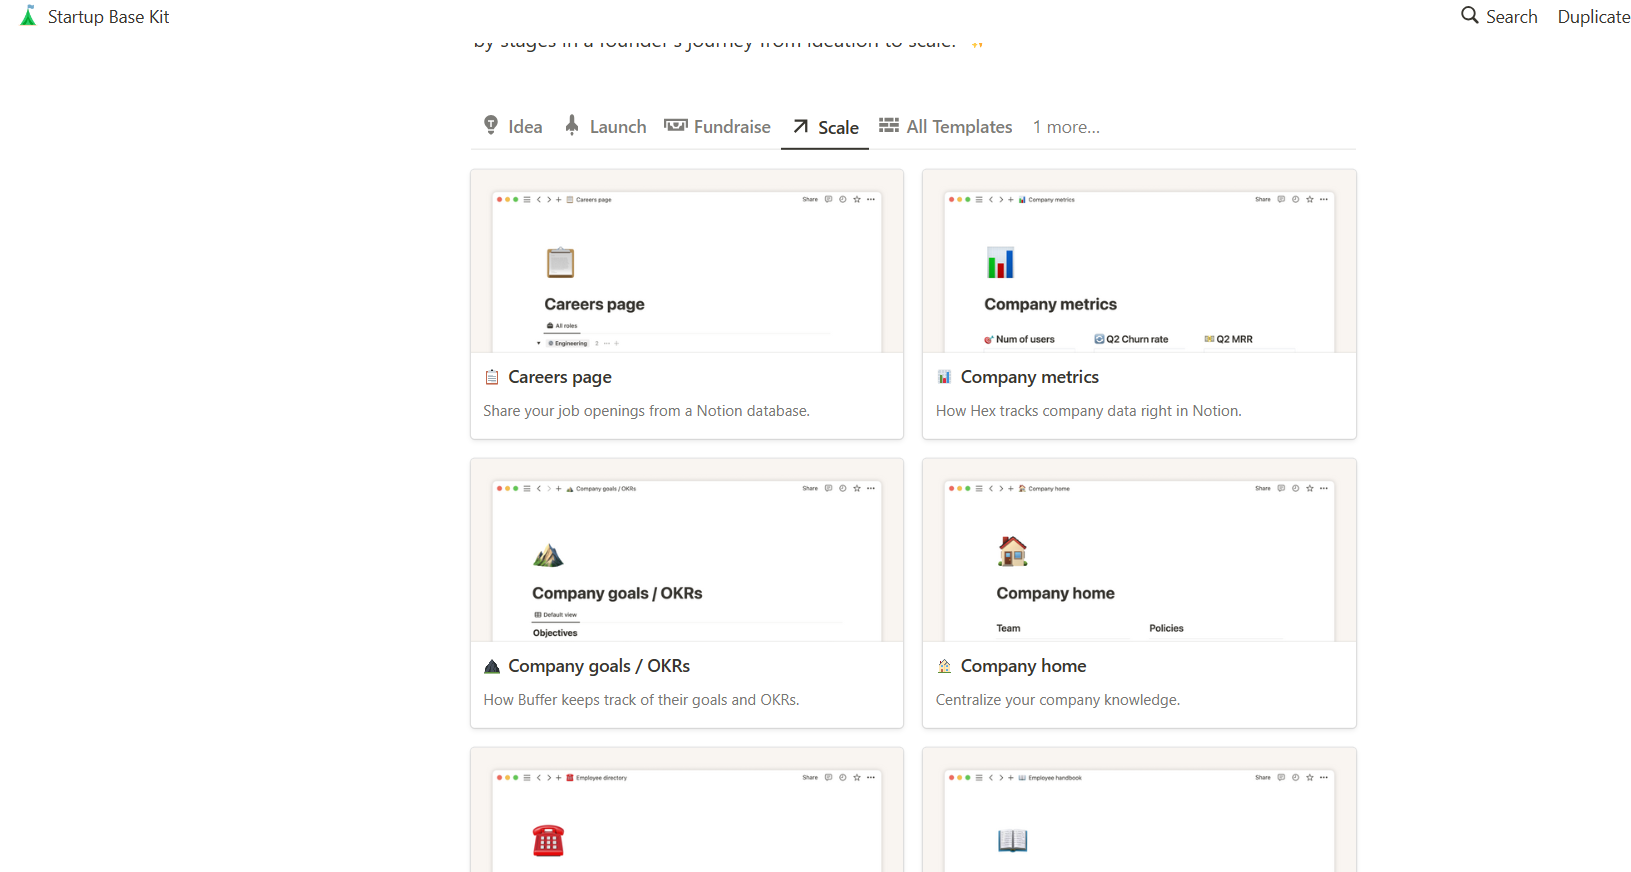The width and height of the screenshot is (1631, 872).
Task: Click the large house emoji in Company home preview
Action: (1012, 551)
